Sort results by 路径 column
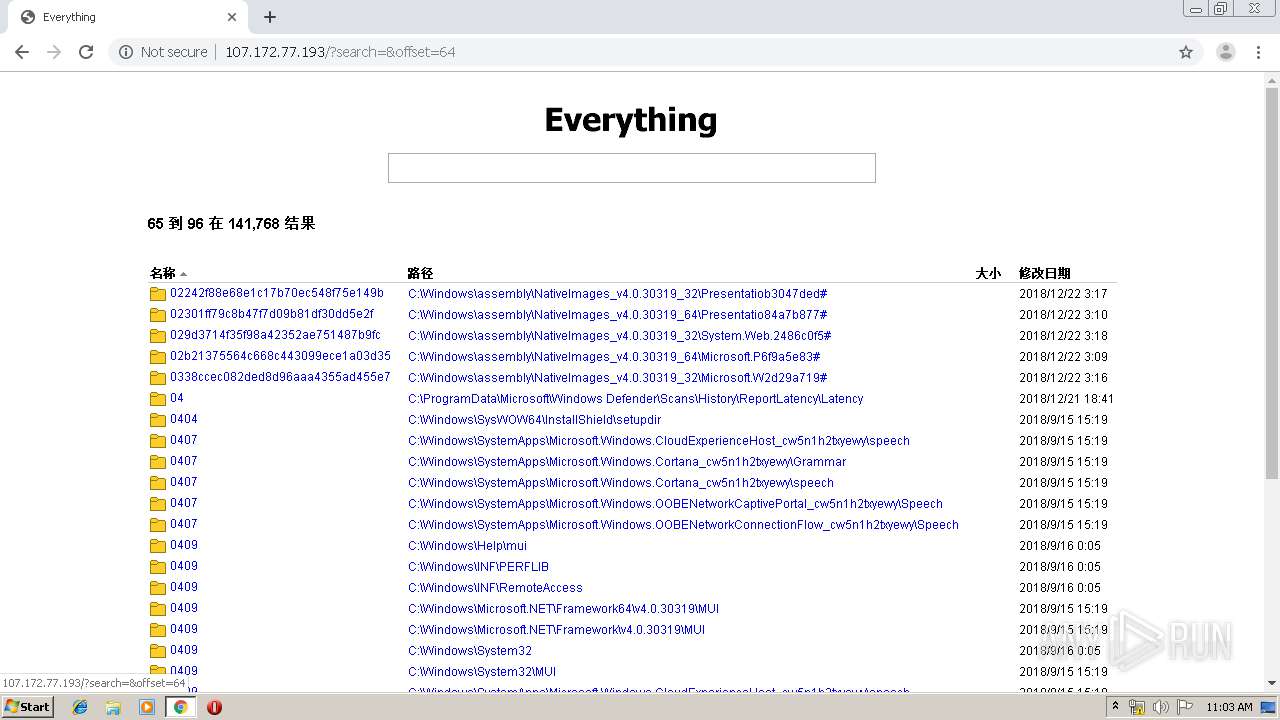Screen dimensions: 1280x720 coord(420,273)
